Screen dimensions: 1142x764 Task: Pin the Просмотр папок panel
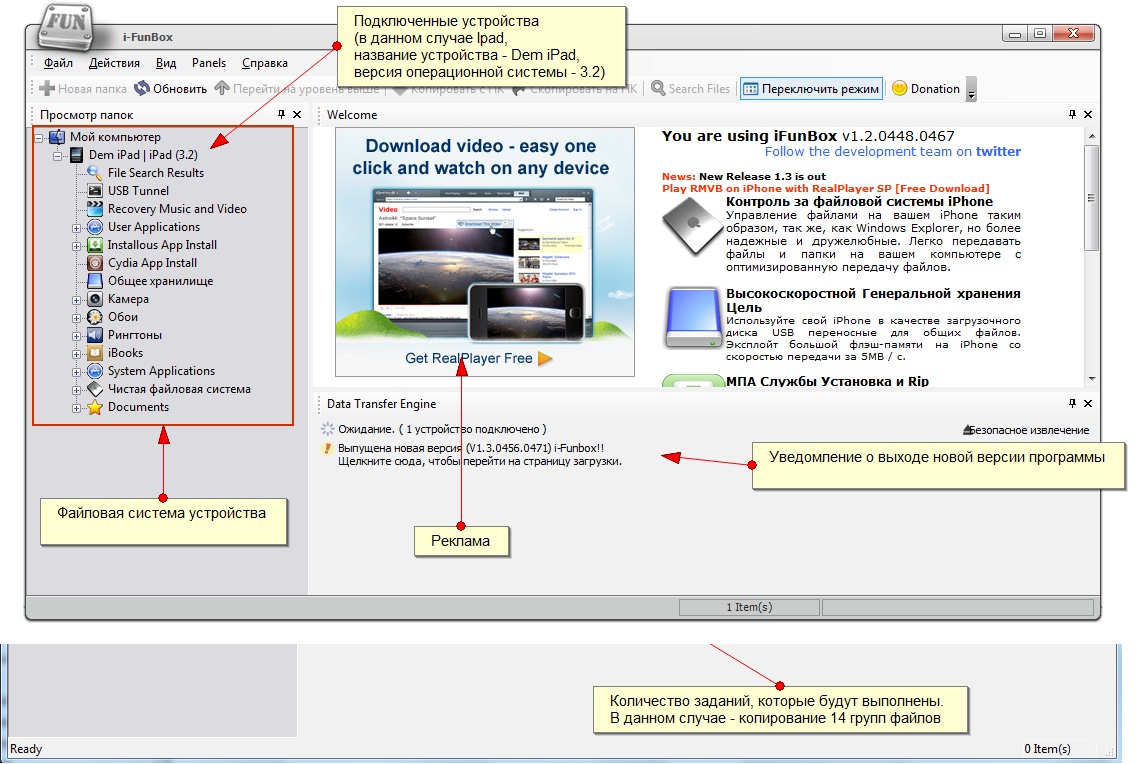(x=281, y=114)
